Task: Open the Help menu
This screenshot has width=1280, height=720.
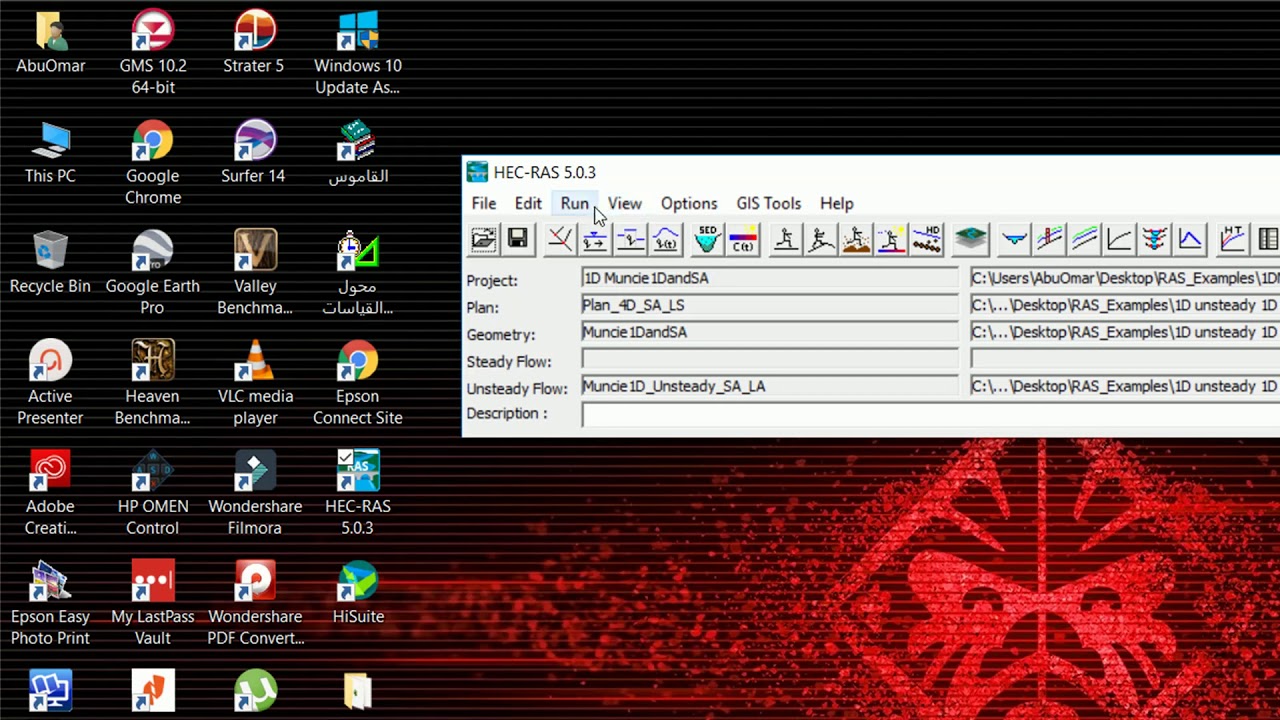Action: [x=837, y=203]
